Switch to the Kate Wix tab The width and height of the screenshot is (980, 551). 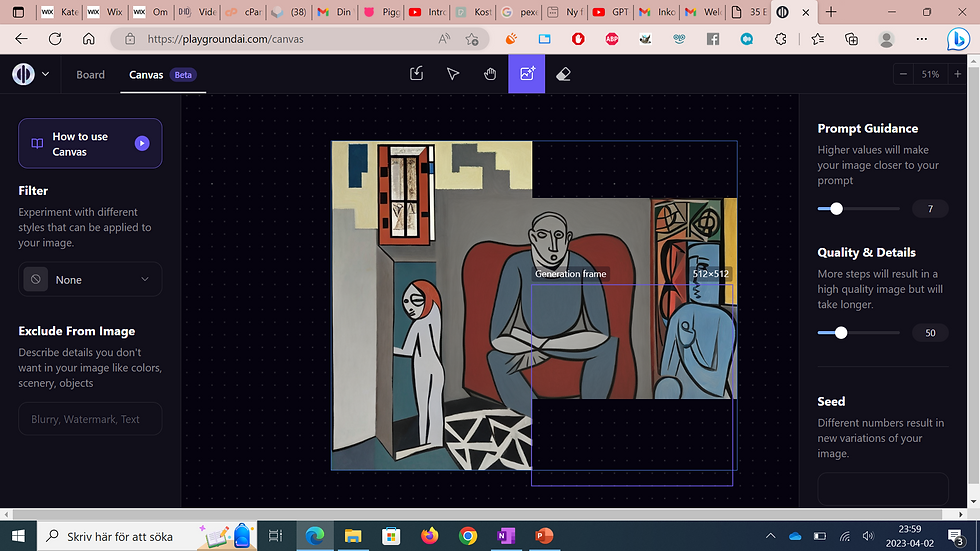pyautogui.click(x=59, y=12)
